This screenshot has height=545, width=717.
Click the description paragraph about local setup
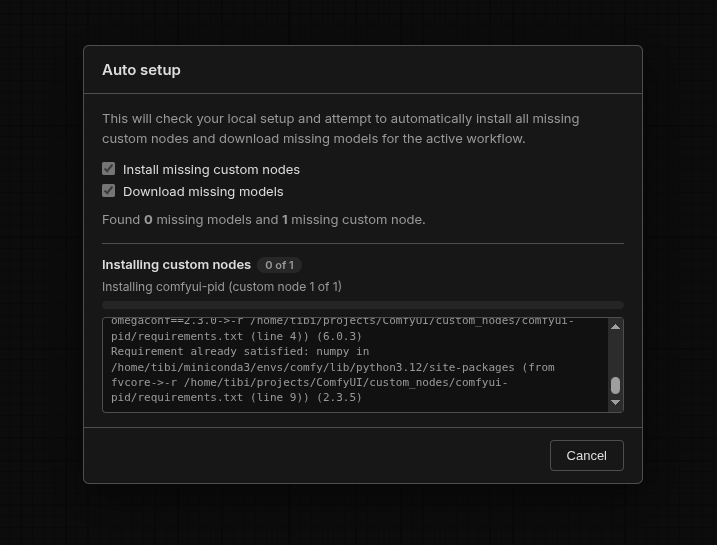tap(341, 128)
